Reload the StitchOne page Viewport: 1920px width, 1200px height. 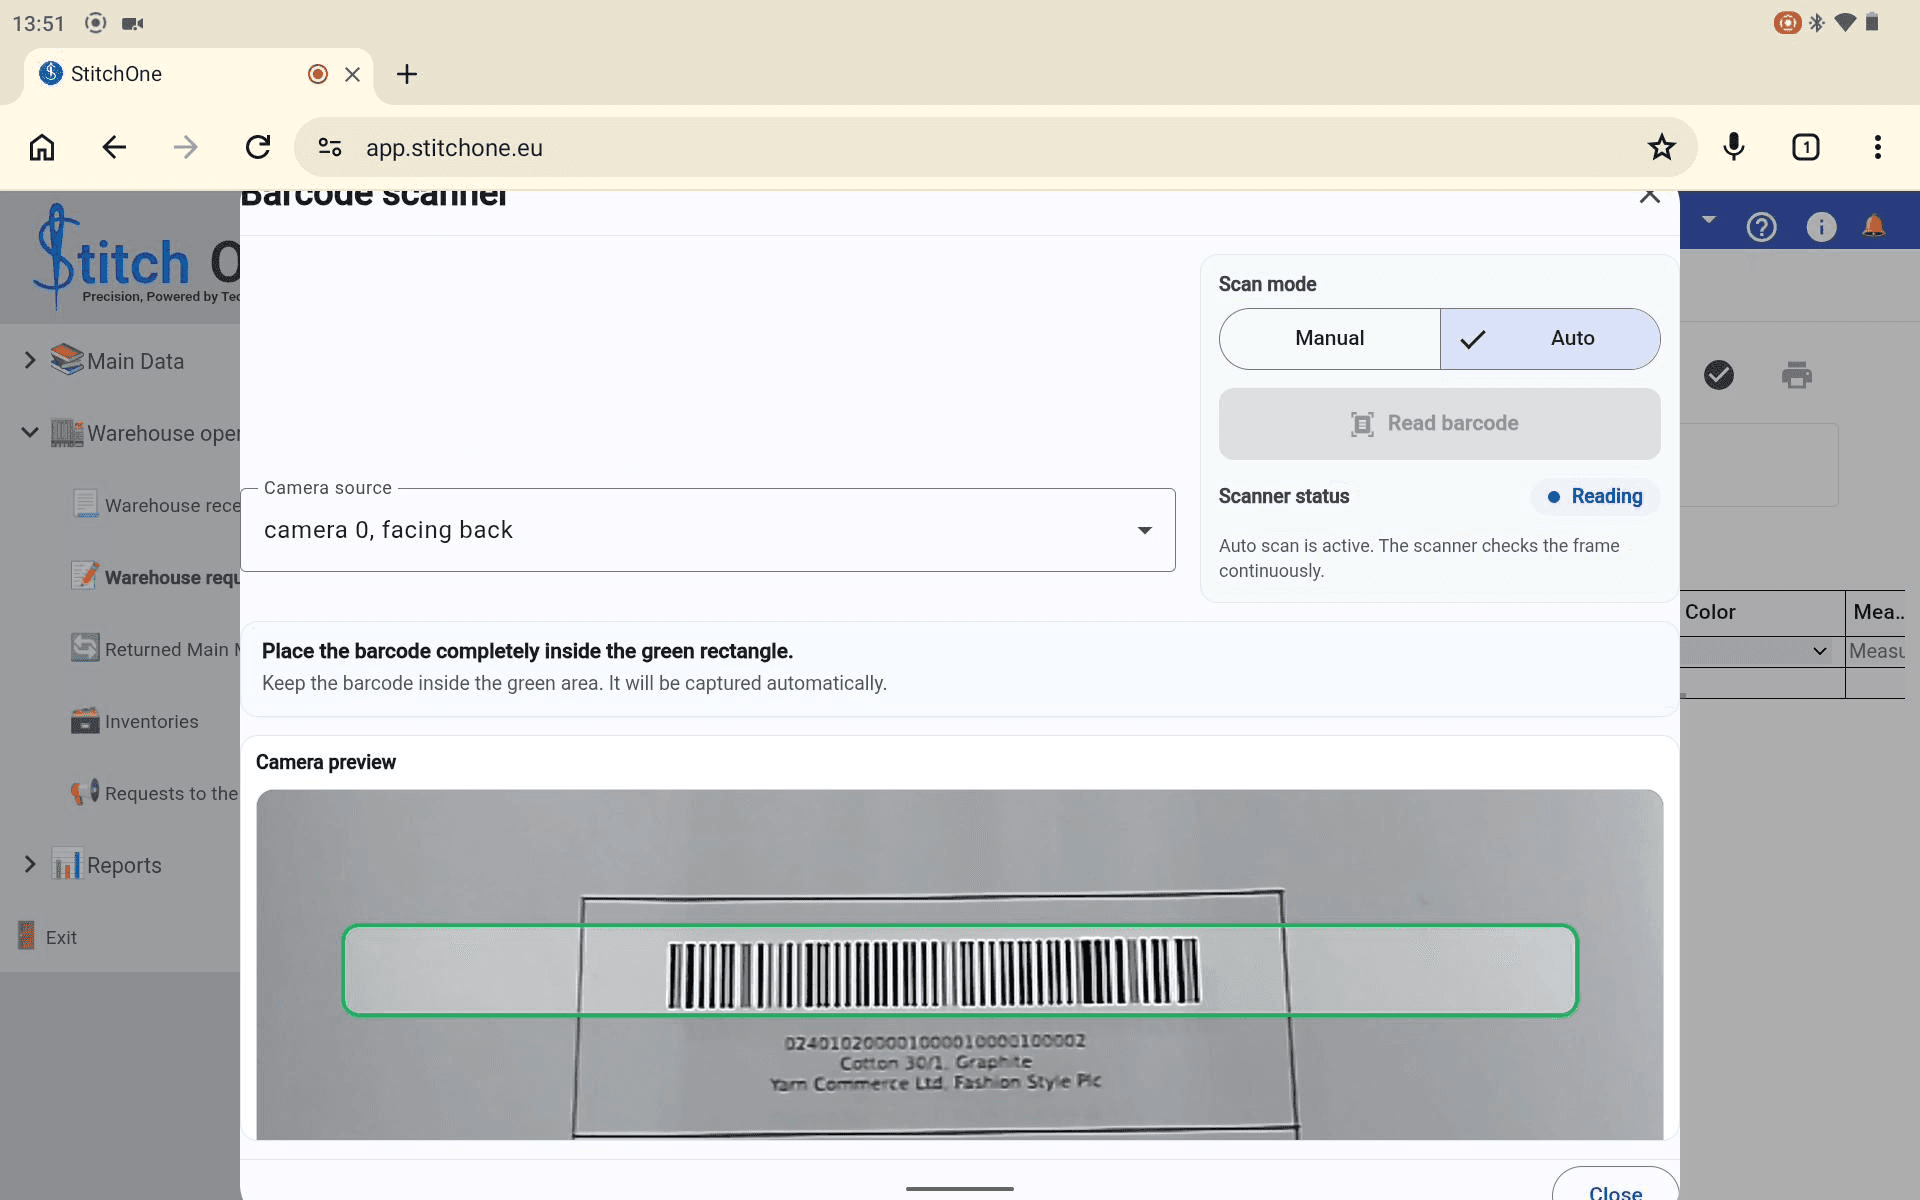coord(258,148)
